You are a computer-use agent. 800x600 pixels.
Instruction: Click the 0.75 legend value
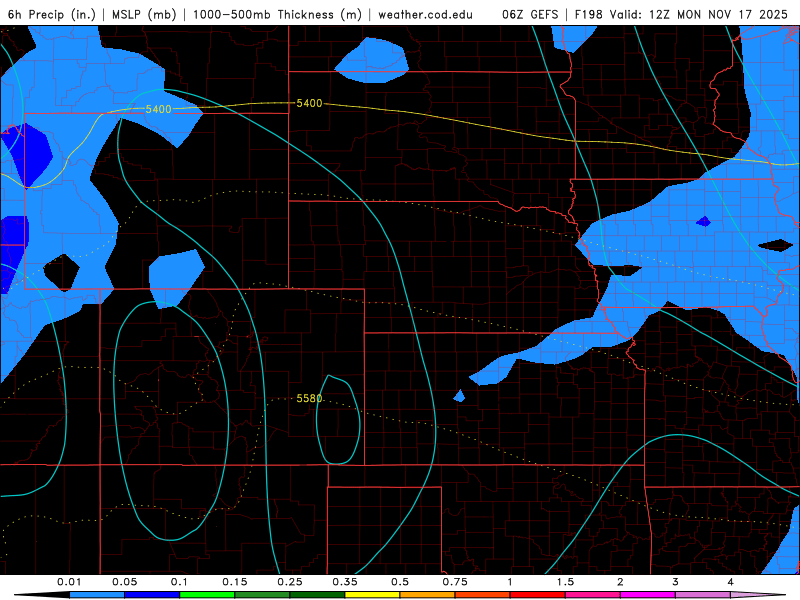coord(455,582)
